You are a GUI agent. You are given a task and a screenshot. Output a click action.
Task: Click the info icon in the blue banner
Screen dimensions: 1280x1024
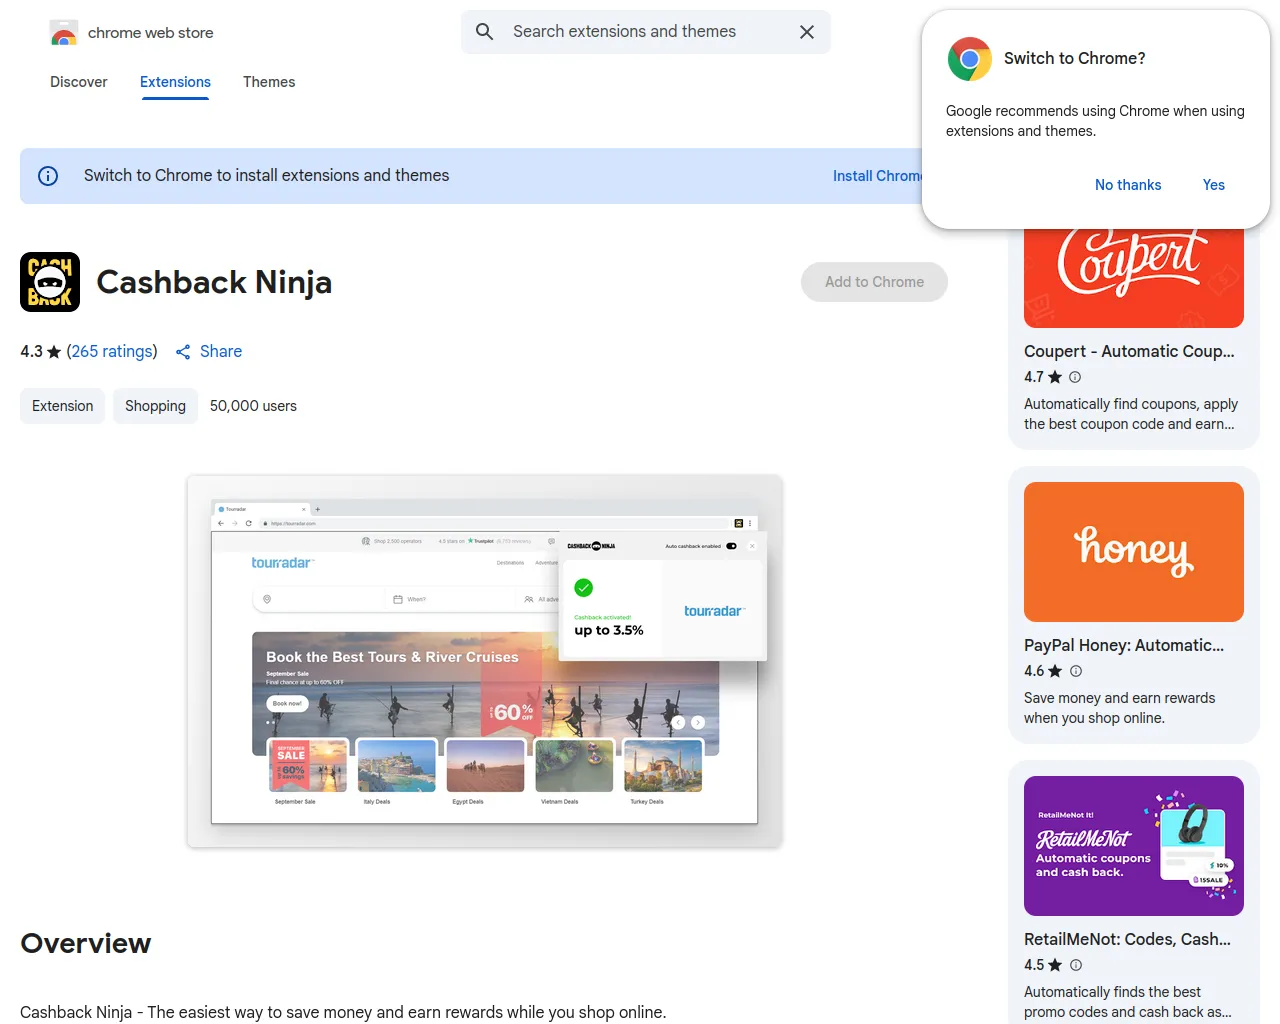click(x=48, y=176)
